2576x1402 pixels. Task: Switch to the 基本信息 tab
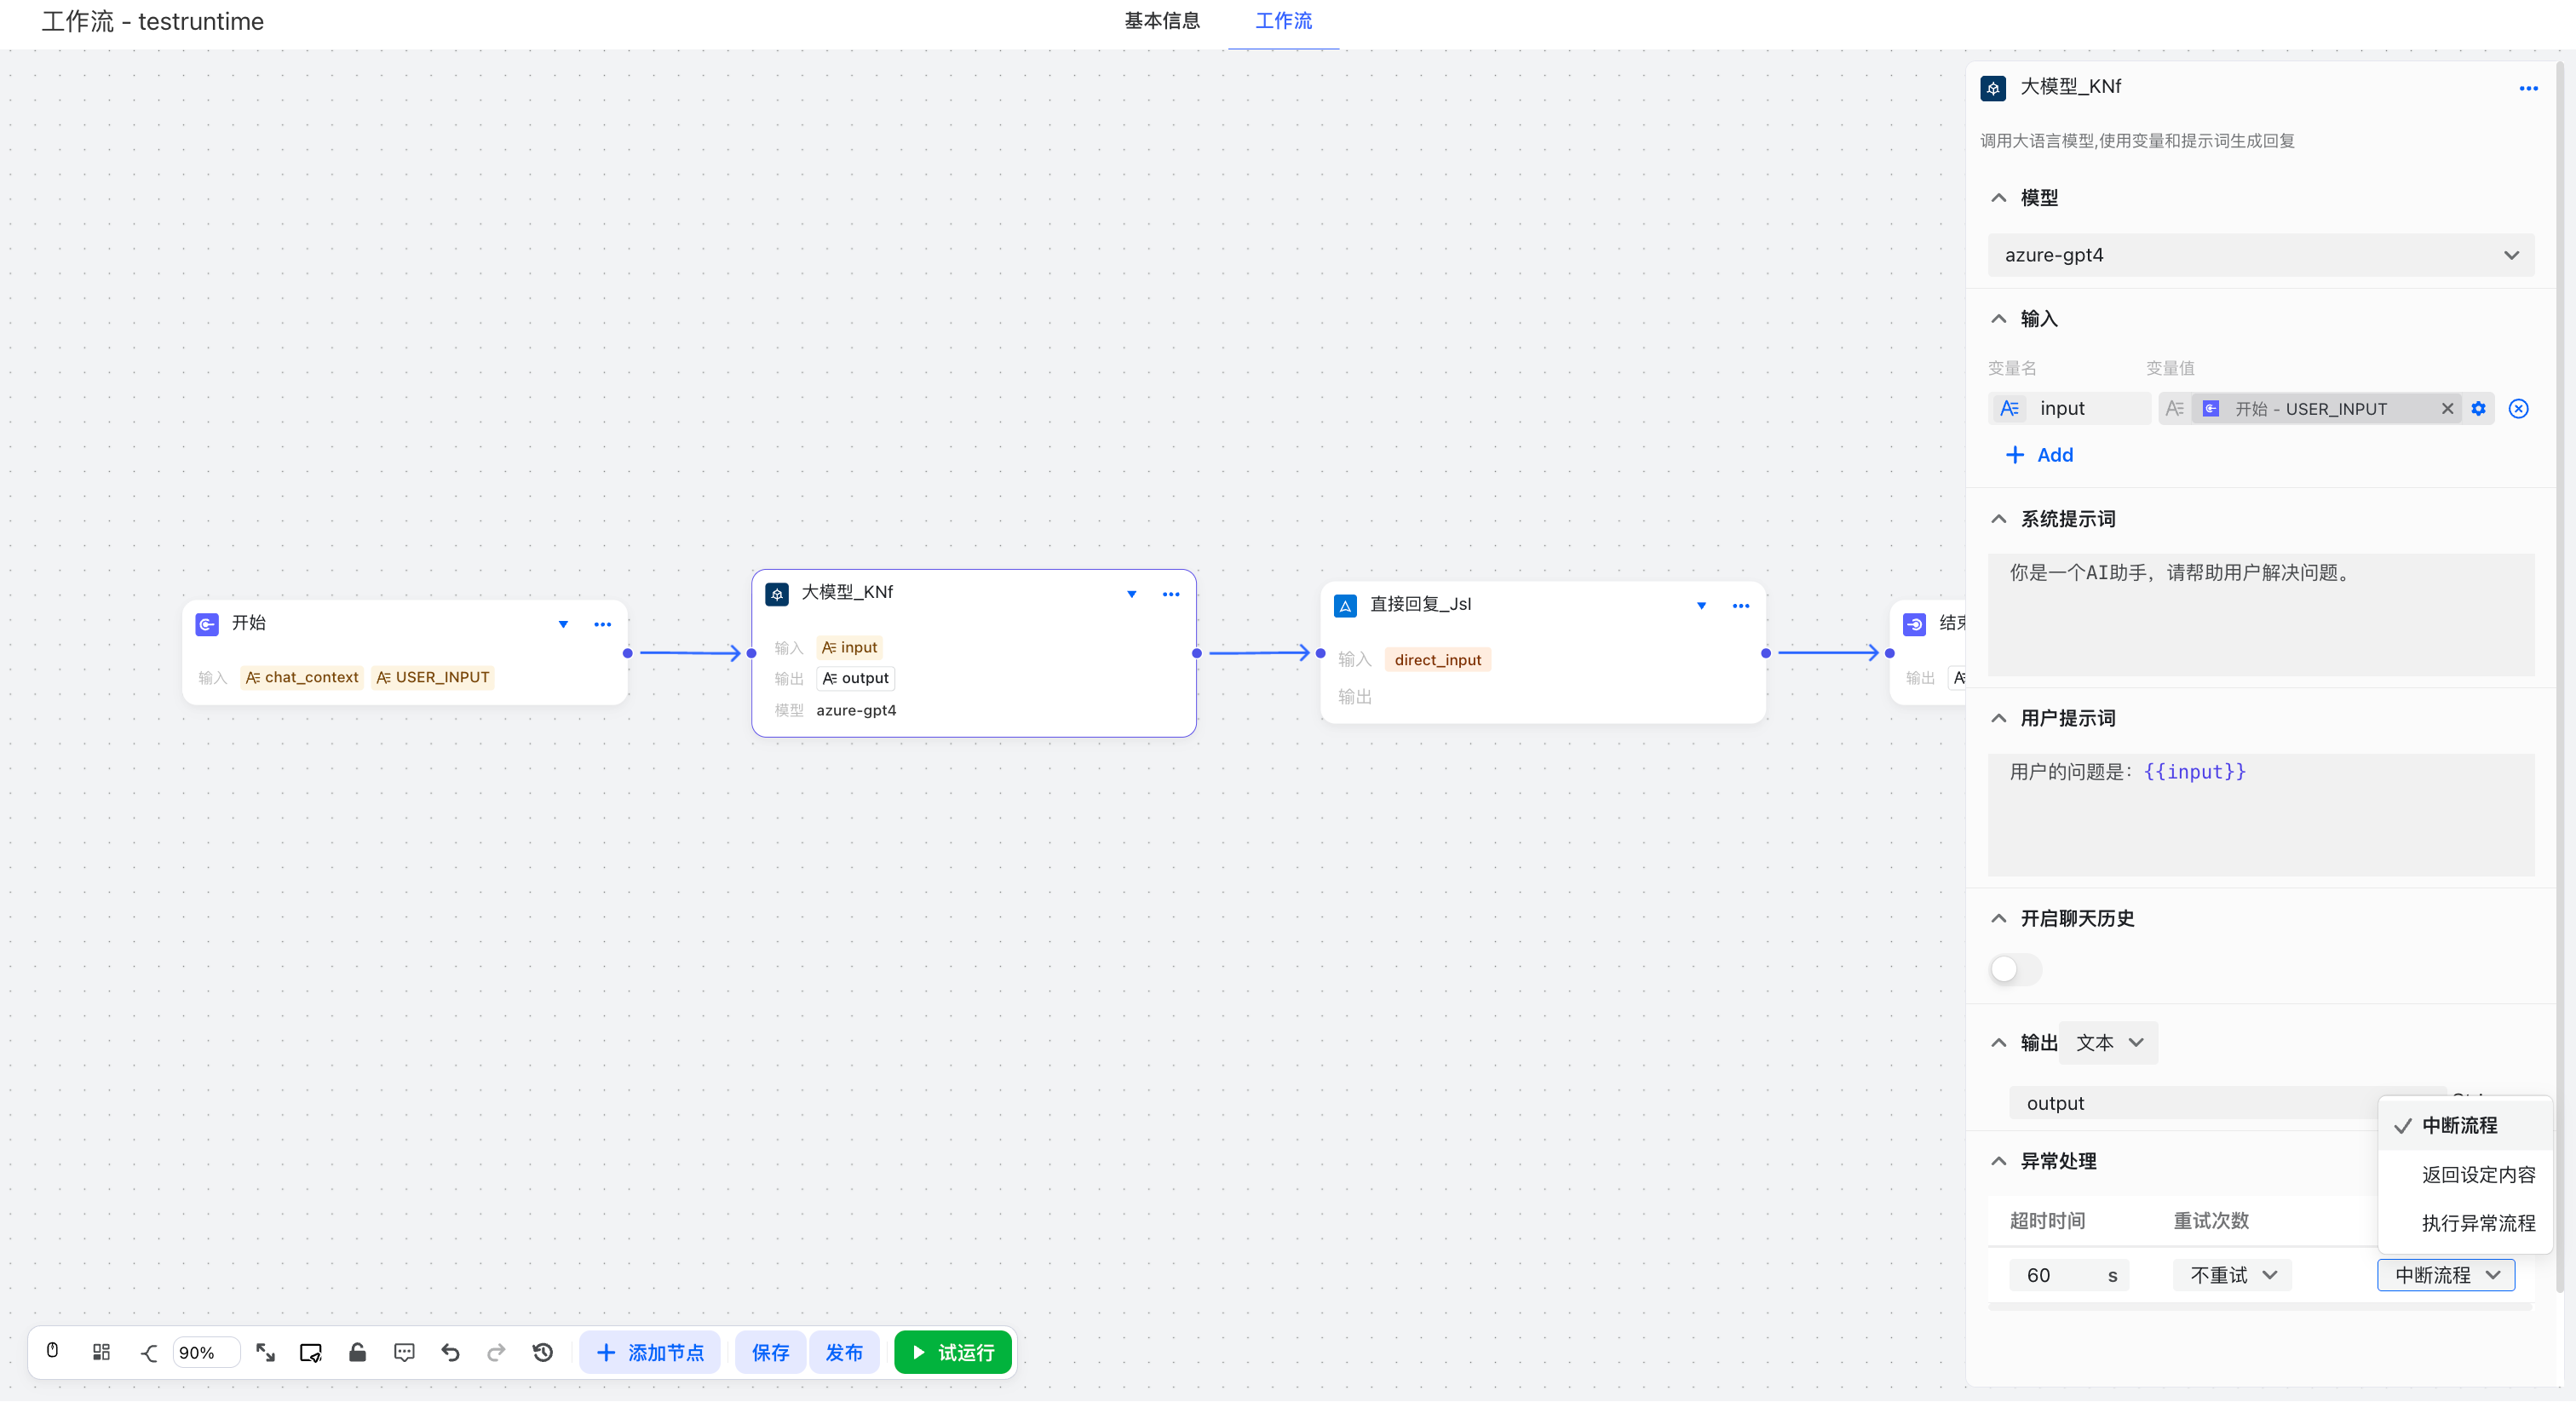pyautogui.click(x=1161, y=21)
